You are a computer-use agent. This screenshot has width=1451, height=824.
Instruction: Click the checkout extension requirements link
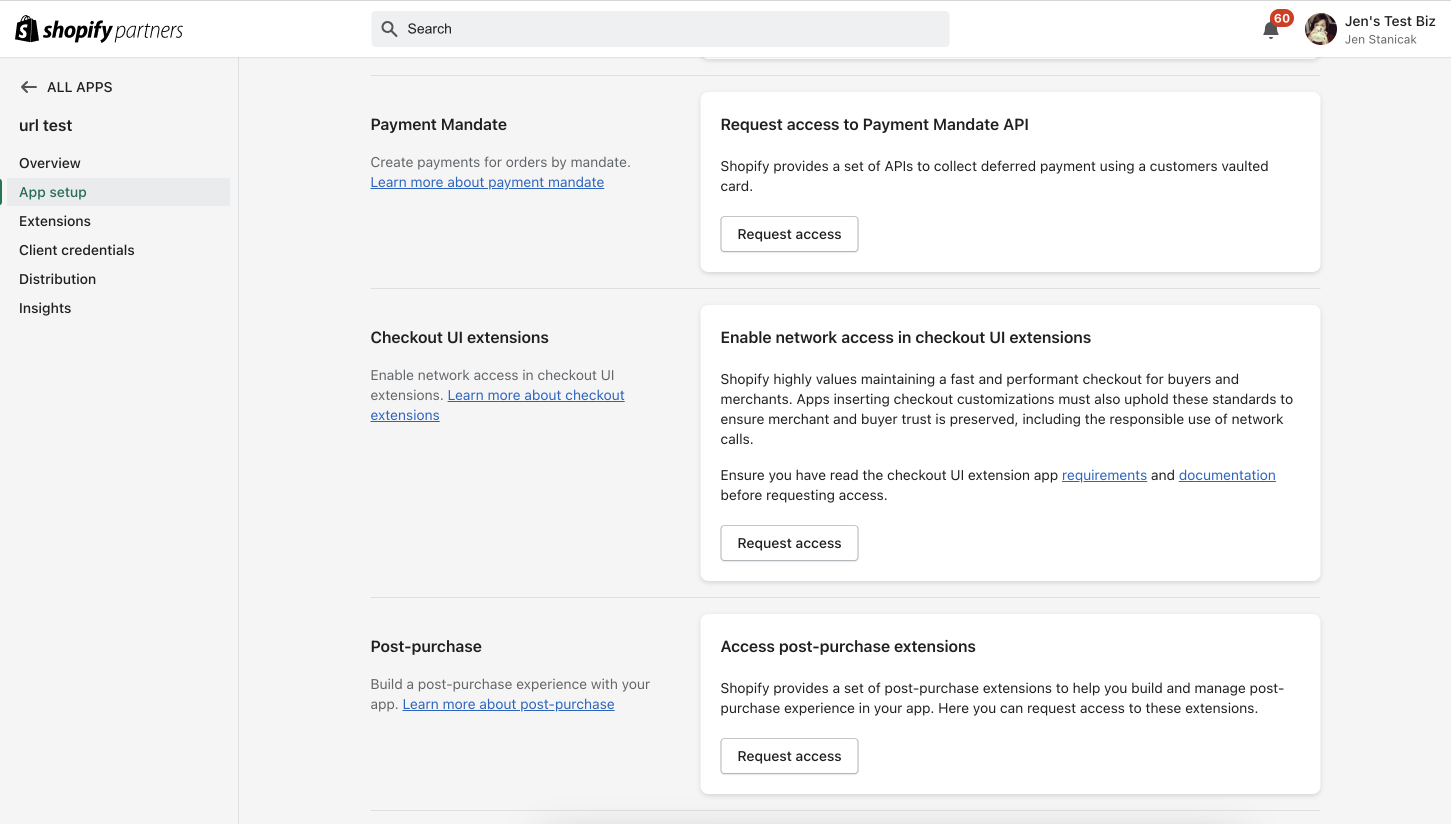pyautogui.click(x=1104, y=475)
